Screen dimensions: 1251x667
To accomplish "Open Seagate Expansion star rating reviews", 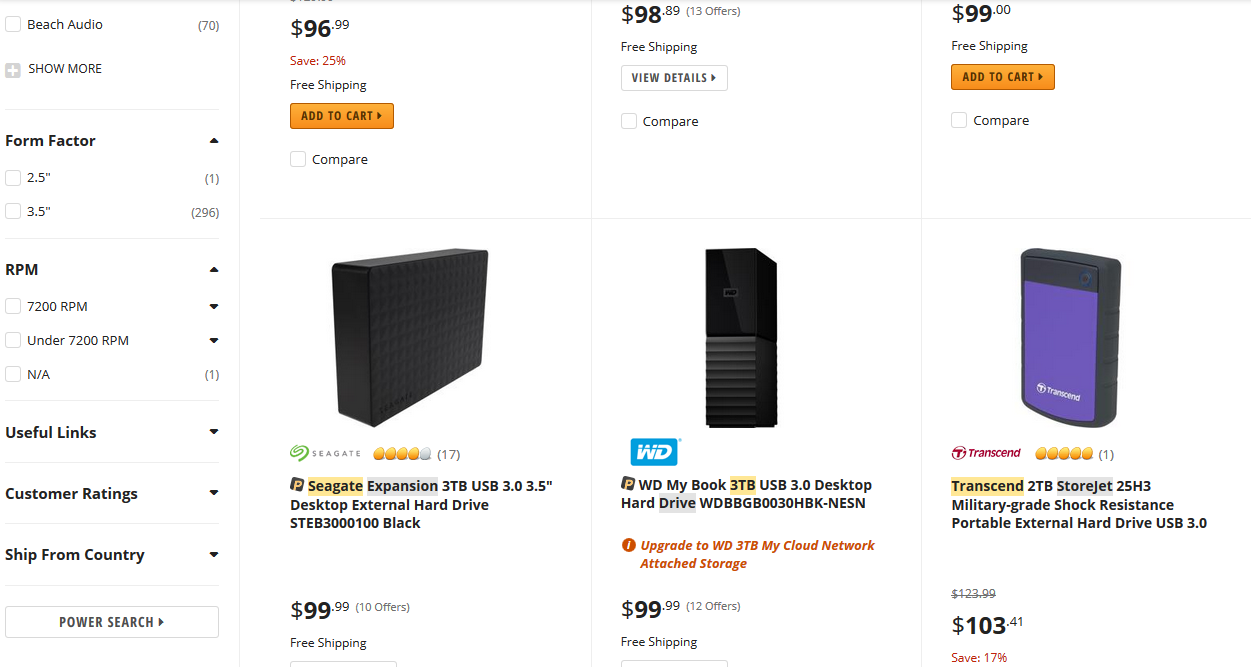I will (x=402, y=454).
